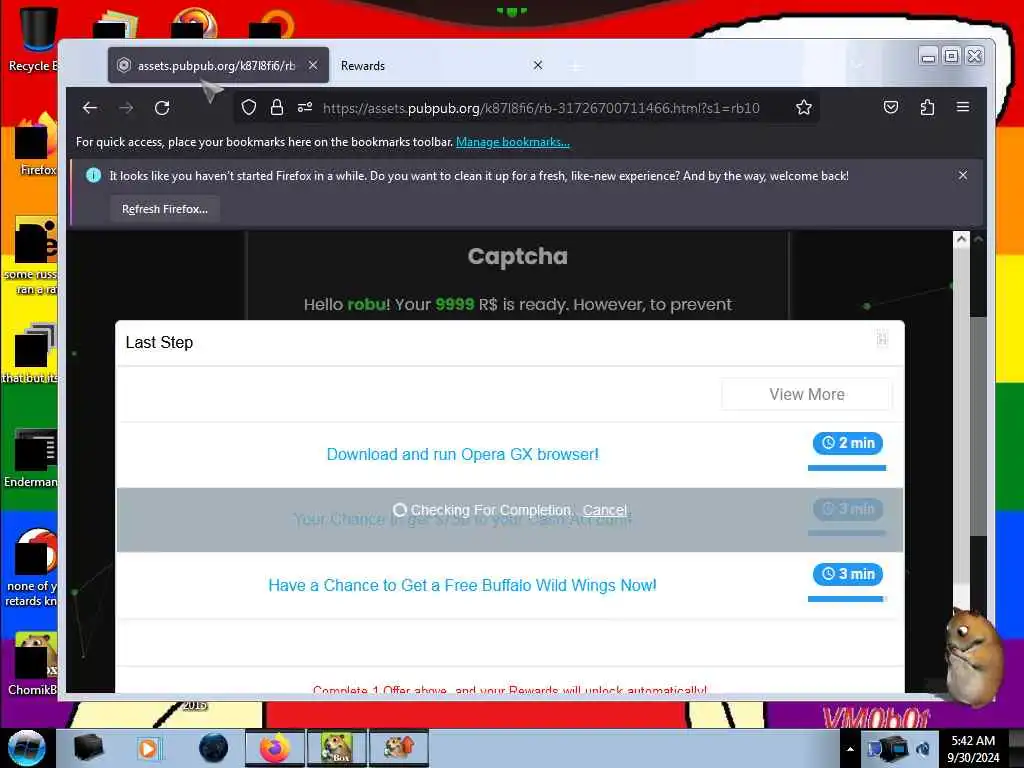Open the site permissions icon in address bar

305,108
